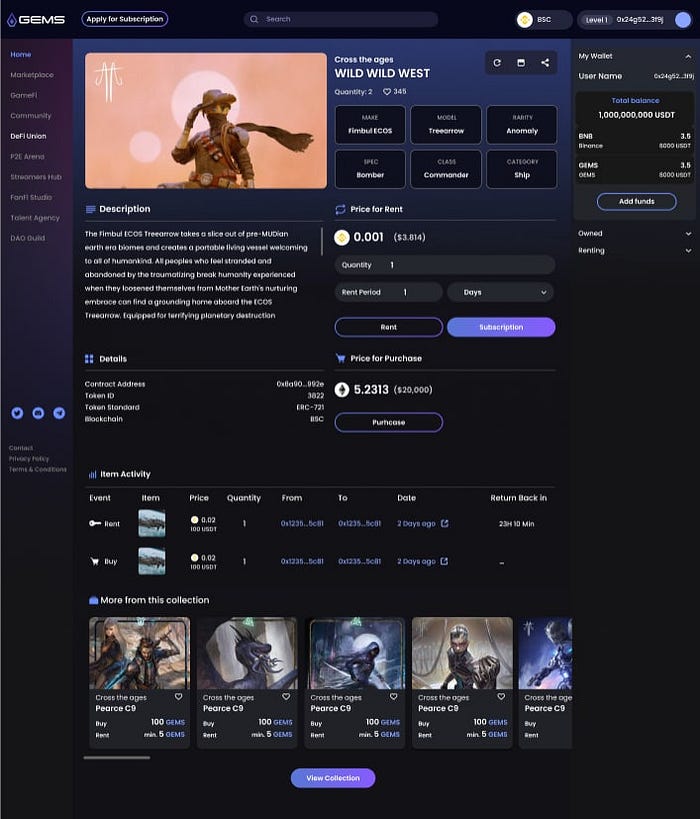
Task: Click the Rent button
Action: (x=389, y=327)
